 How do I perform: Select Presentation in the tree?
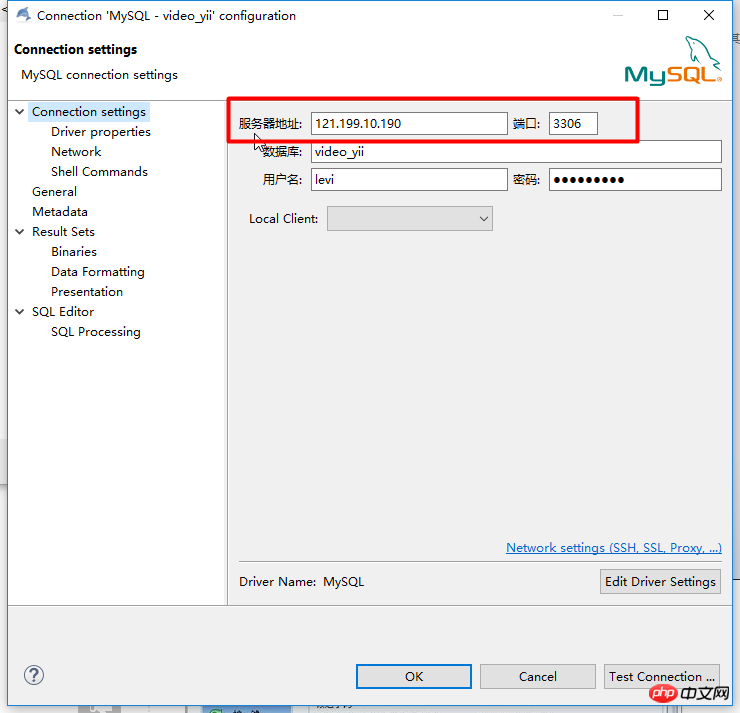click(x=87, y=292)
